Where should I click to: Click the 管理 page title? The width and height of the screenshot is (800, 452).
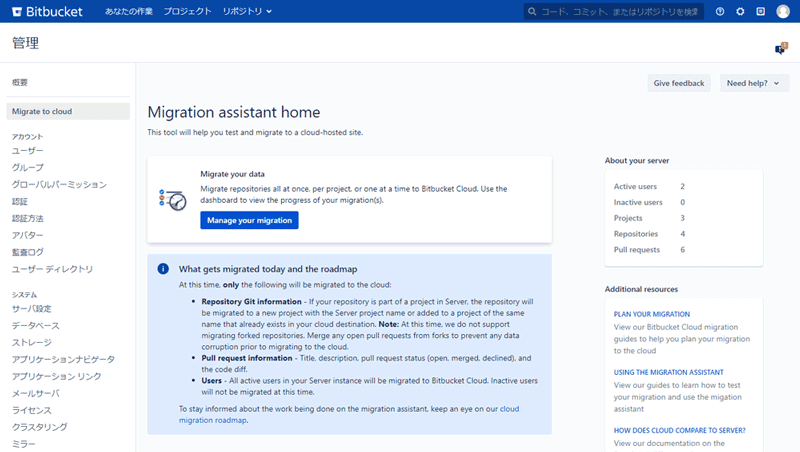pos(26,43)
